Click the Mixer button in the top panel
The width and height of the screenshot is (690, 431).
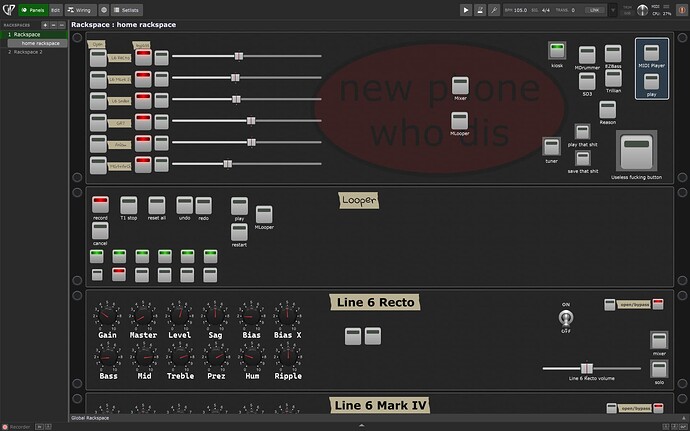coord(460,85)
